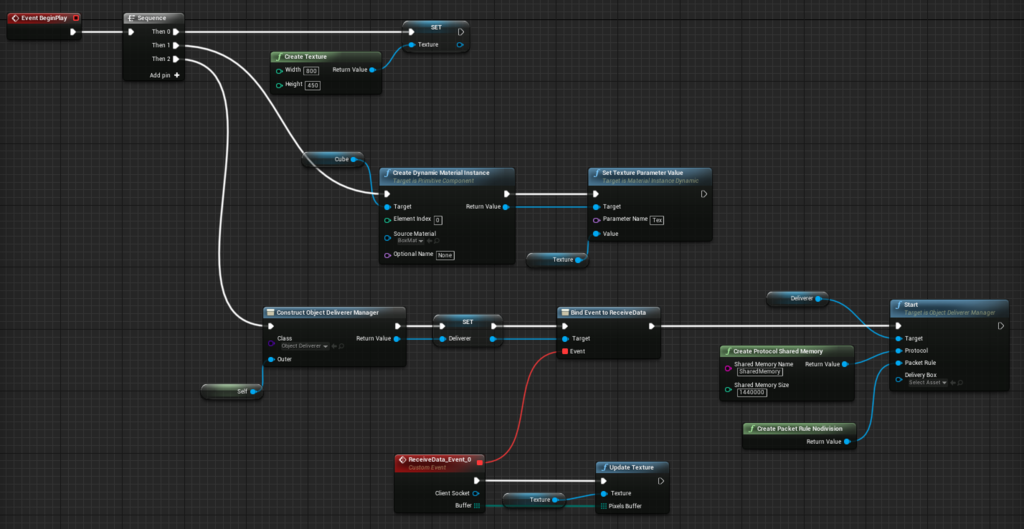The height and width of the screenshot is (529, 1024).
Task: Click the Event BeginPlay exec output pin
Action: click(72, 31)
